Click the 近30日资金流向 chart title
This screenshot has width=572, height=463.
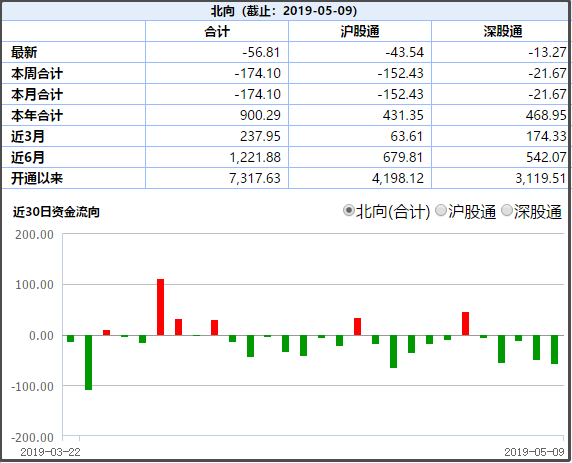pyautogui.click(x=56, y=212)
